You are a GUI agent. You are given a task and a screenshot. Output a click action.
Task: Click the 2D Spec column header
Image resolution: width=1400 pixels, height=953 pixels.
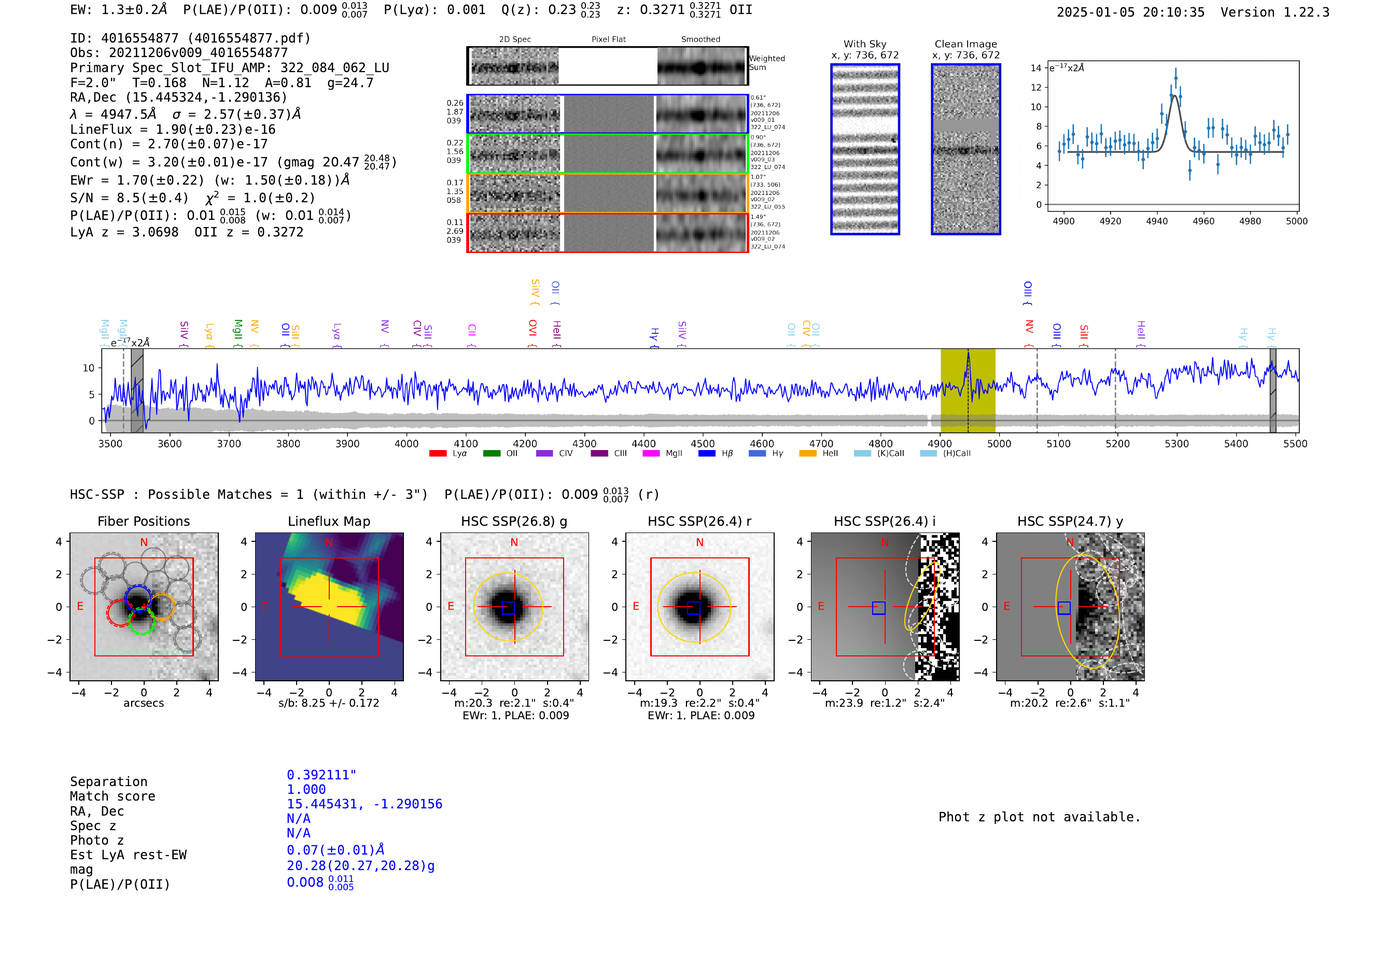click(515, 40)
